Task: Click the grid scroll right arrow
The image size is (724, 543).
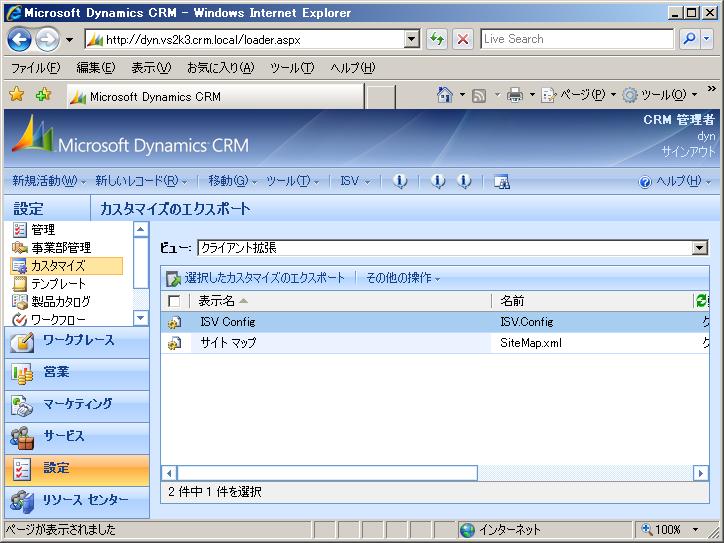Action: [701, 473]
